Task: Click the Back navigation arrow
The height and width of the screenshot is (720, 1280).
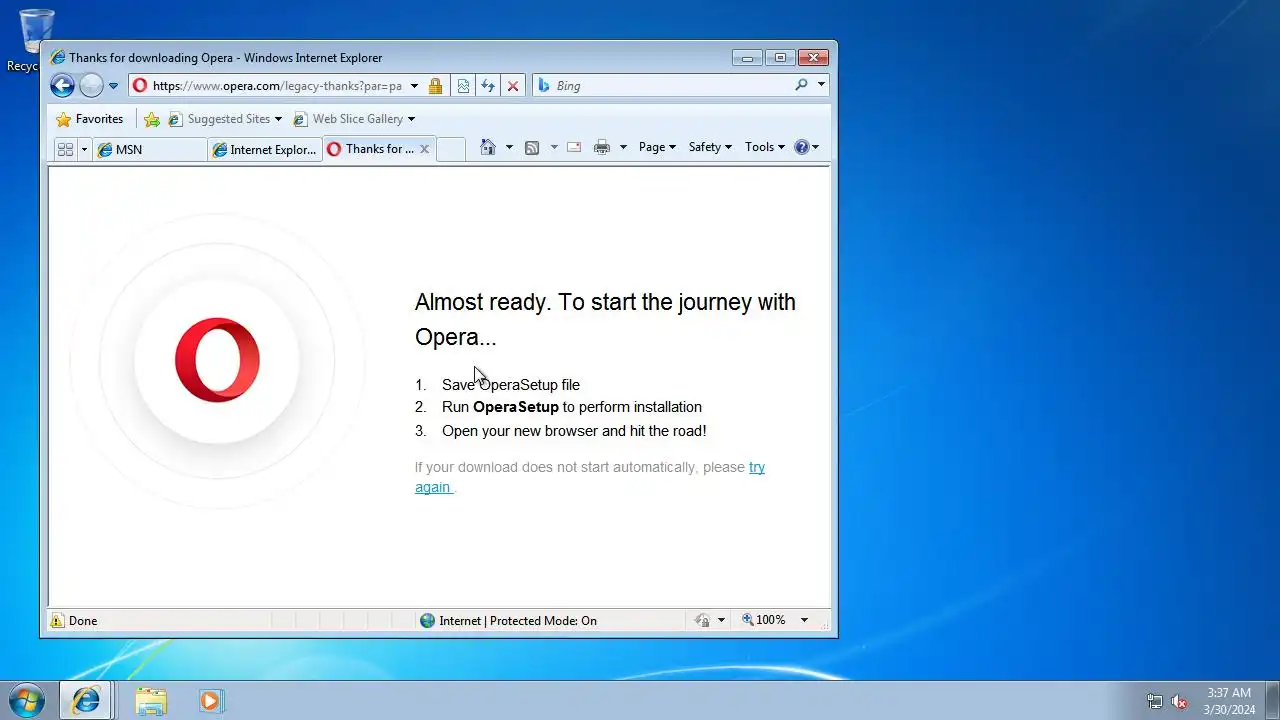Action: point(62,86)
